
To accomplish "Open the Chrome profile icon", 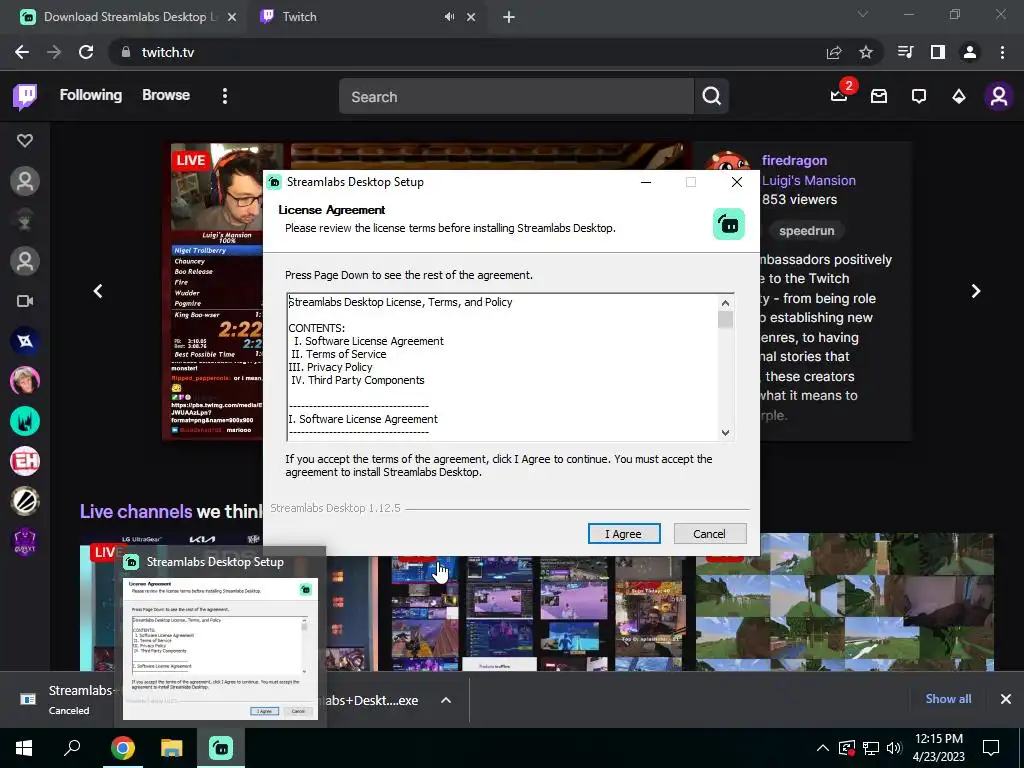I will [x=970, y=52].
